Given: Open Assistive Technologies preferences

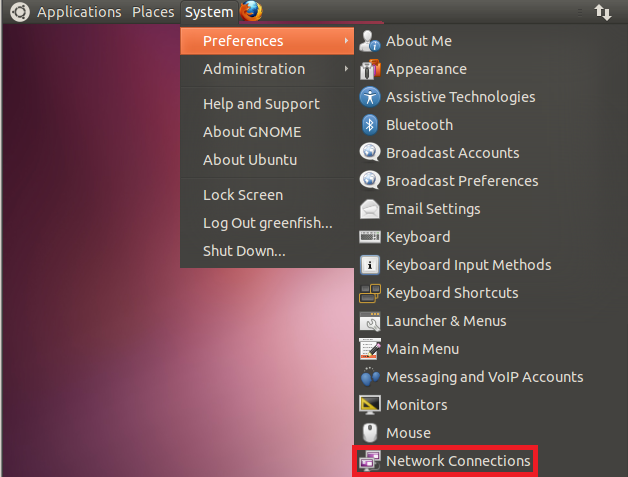Looking at the screenshot, I should click(x=491, y=97).
